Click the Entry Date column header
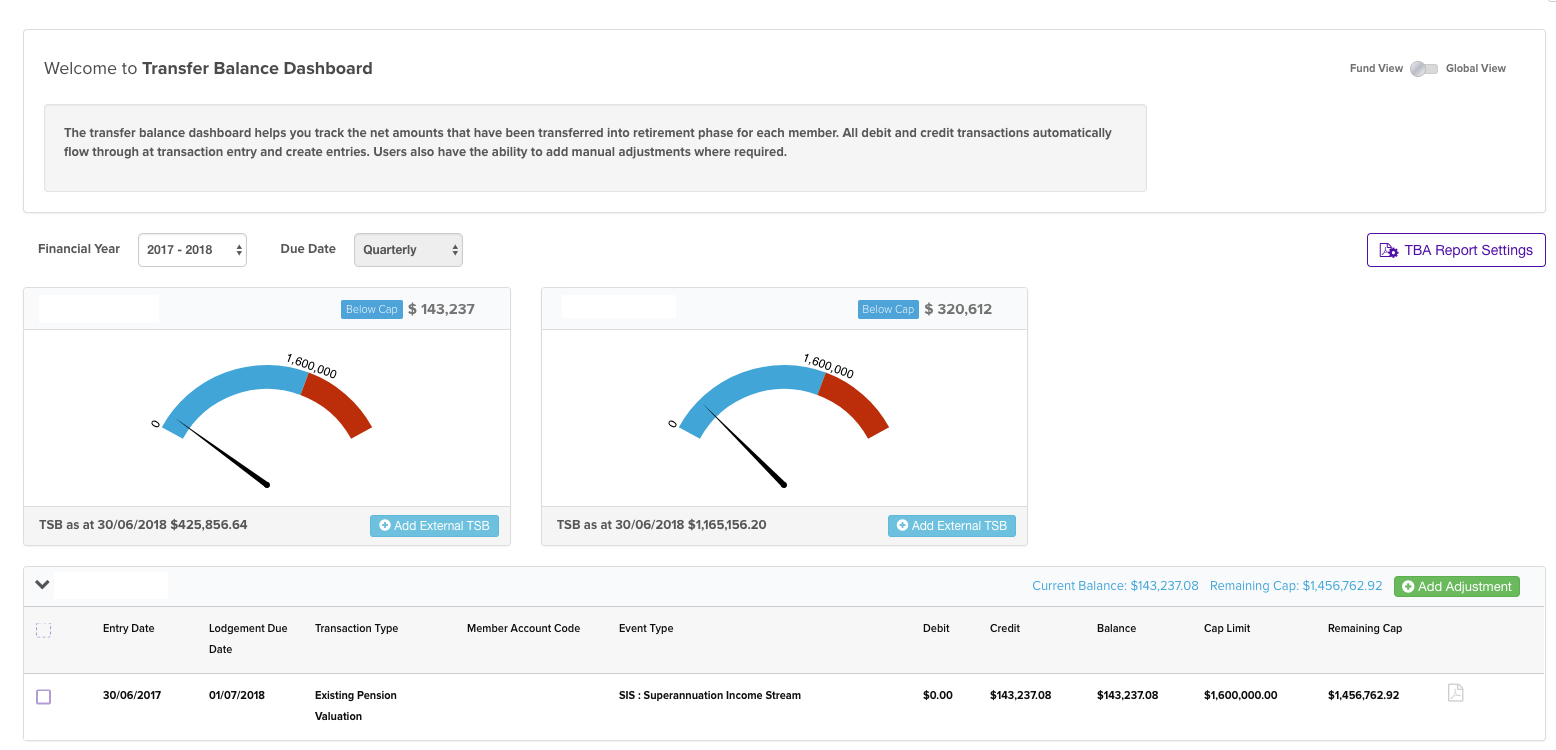Image resolution: width=1556 pixels, height=750 pixels. tap(128, 629)
